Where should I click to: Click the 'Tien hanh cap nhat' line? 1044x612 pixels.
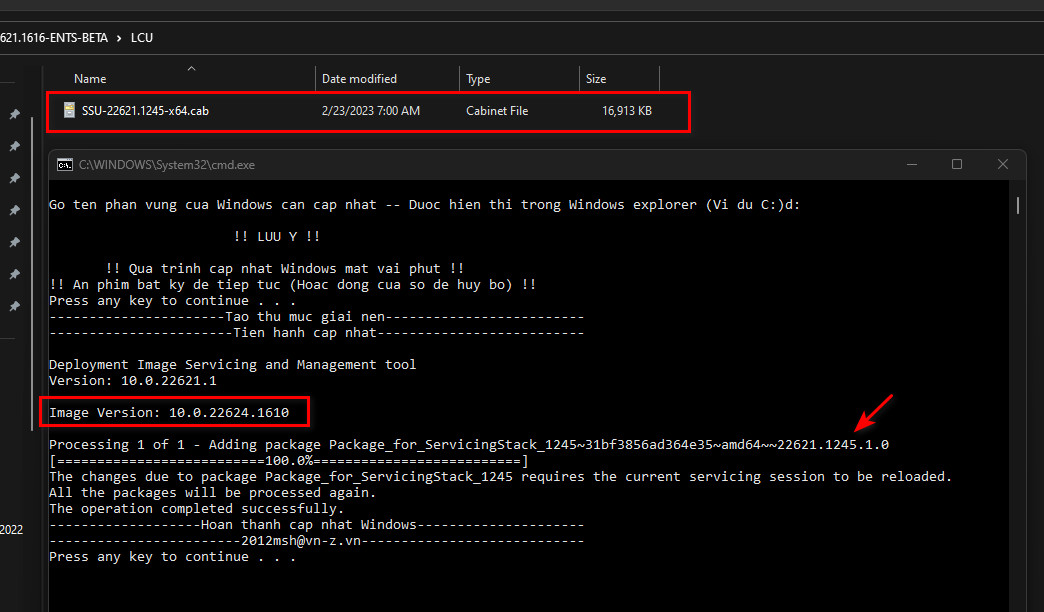[316, 333]
